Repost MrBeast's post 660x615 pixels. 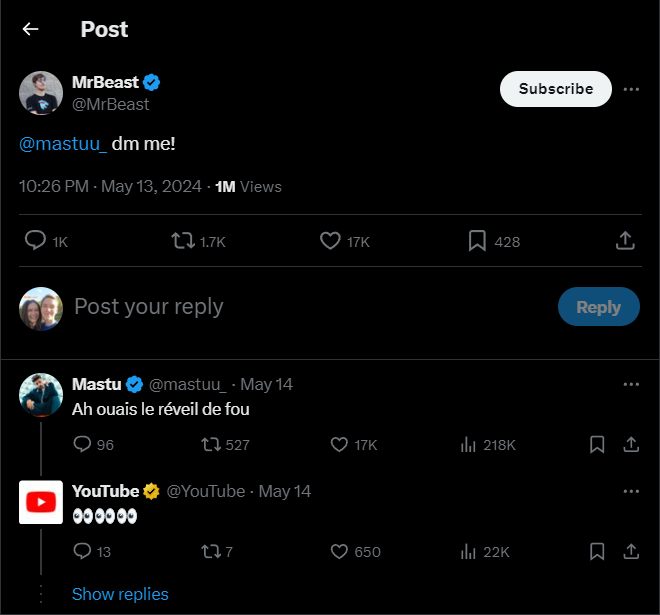[x=183, y=241]
